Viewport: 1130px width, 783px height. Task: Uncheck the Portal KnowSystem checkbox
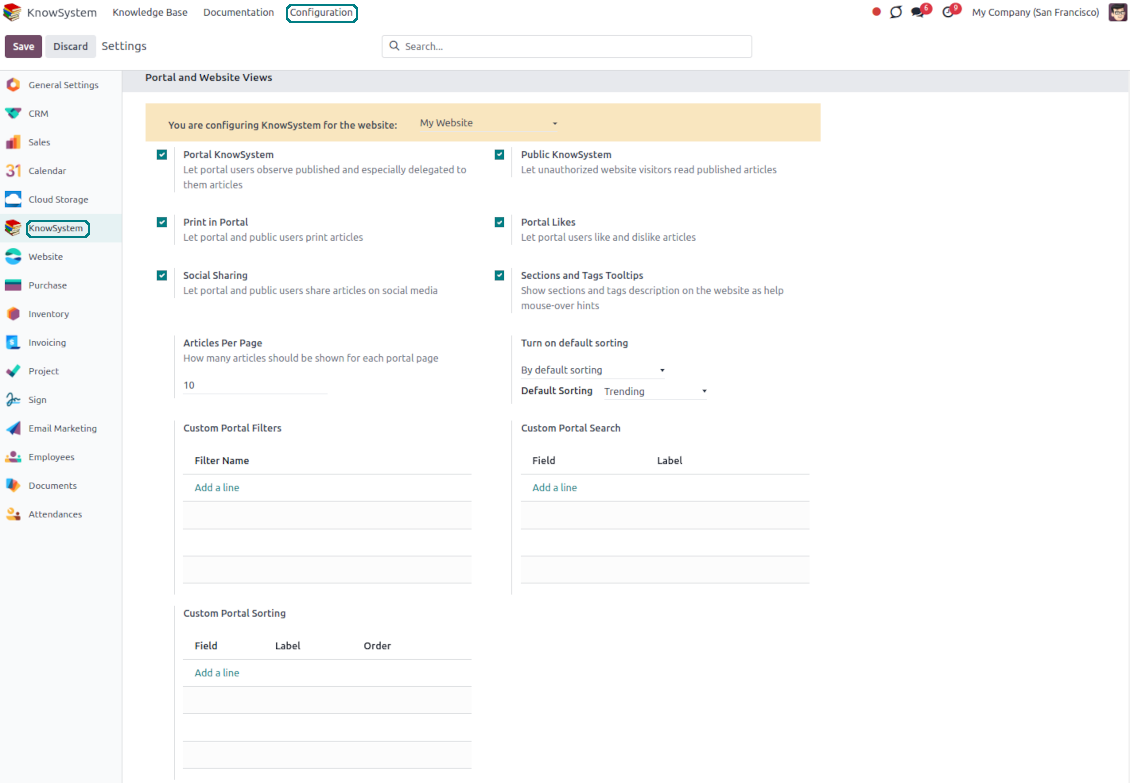tap(162, 155)
